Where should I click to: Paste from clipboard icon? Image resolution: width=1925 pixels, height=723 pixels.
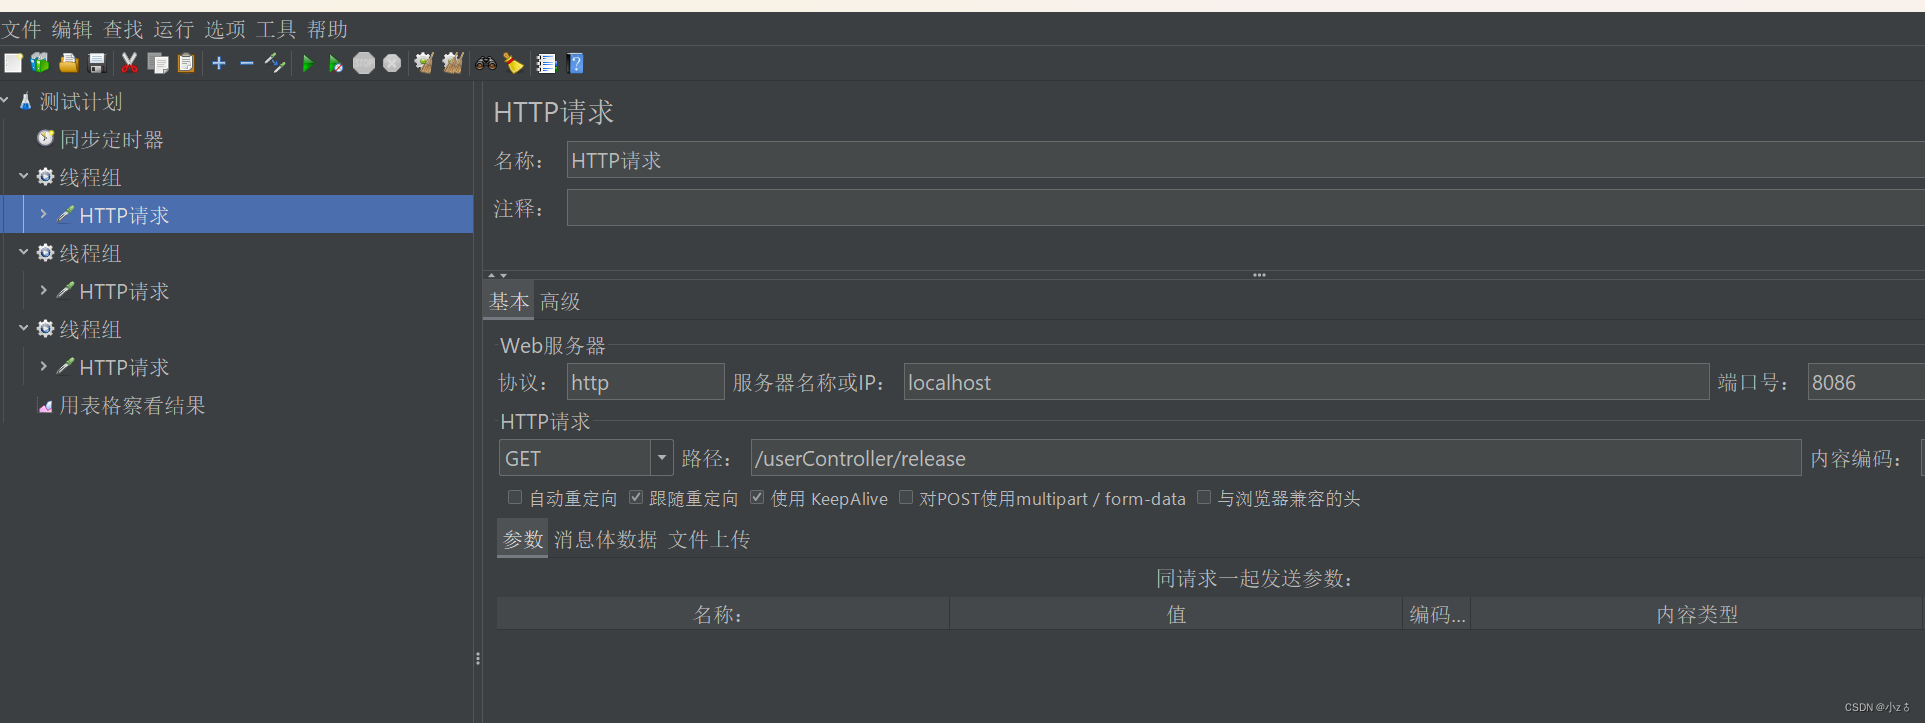pos(186,63)
